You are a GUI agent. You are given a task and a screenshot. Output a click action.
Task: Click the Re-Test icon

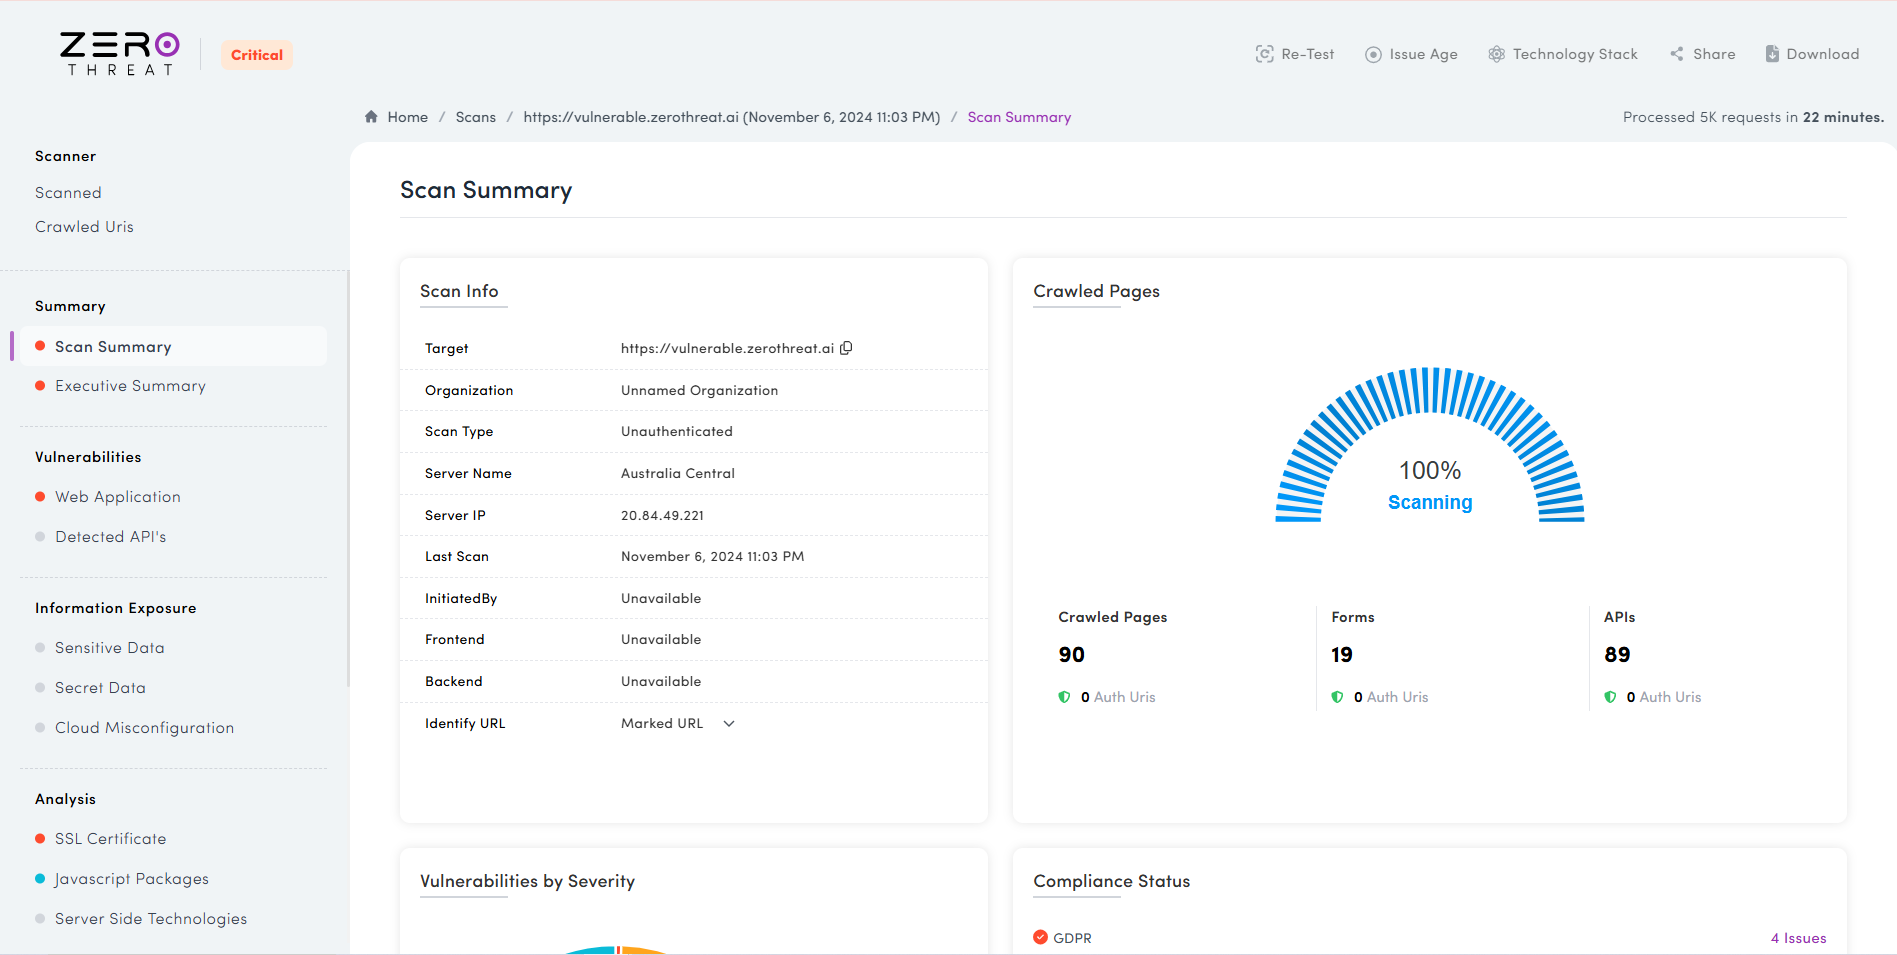(1266, 54)
